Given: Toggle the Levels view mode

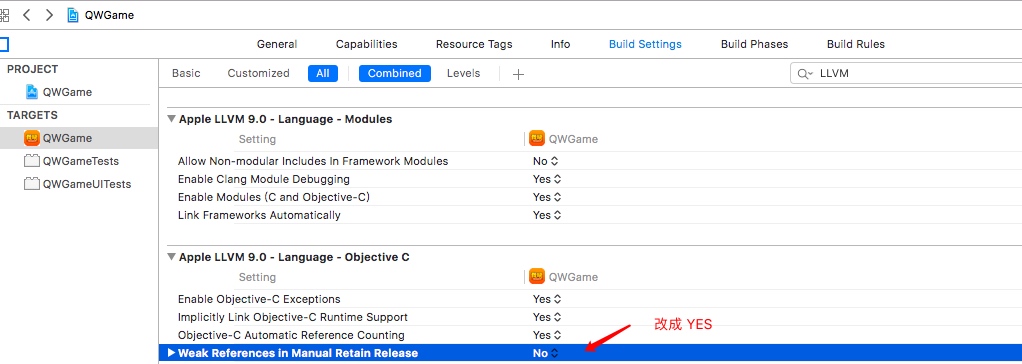Looking at the screenshot, I should [463, 73].
